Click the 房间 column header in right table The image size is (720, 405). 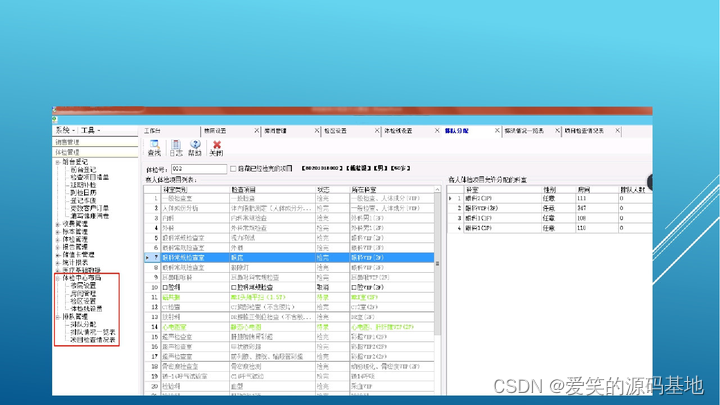tap(596, 189)
